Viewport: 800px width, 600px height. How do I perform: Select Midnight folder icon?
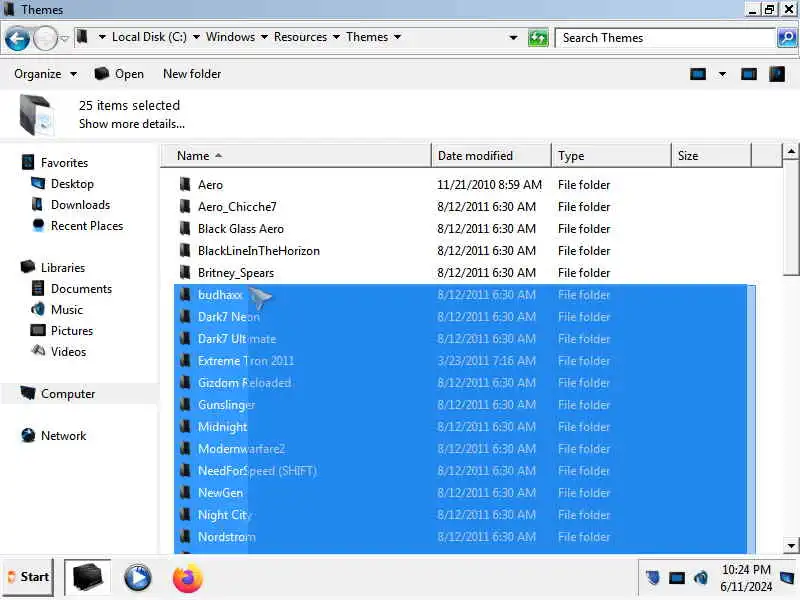[x=185, y=426]
